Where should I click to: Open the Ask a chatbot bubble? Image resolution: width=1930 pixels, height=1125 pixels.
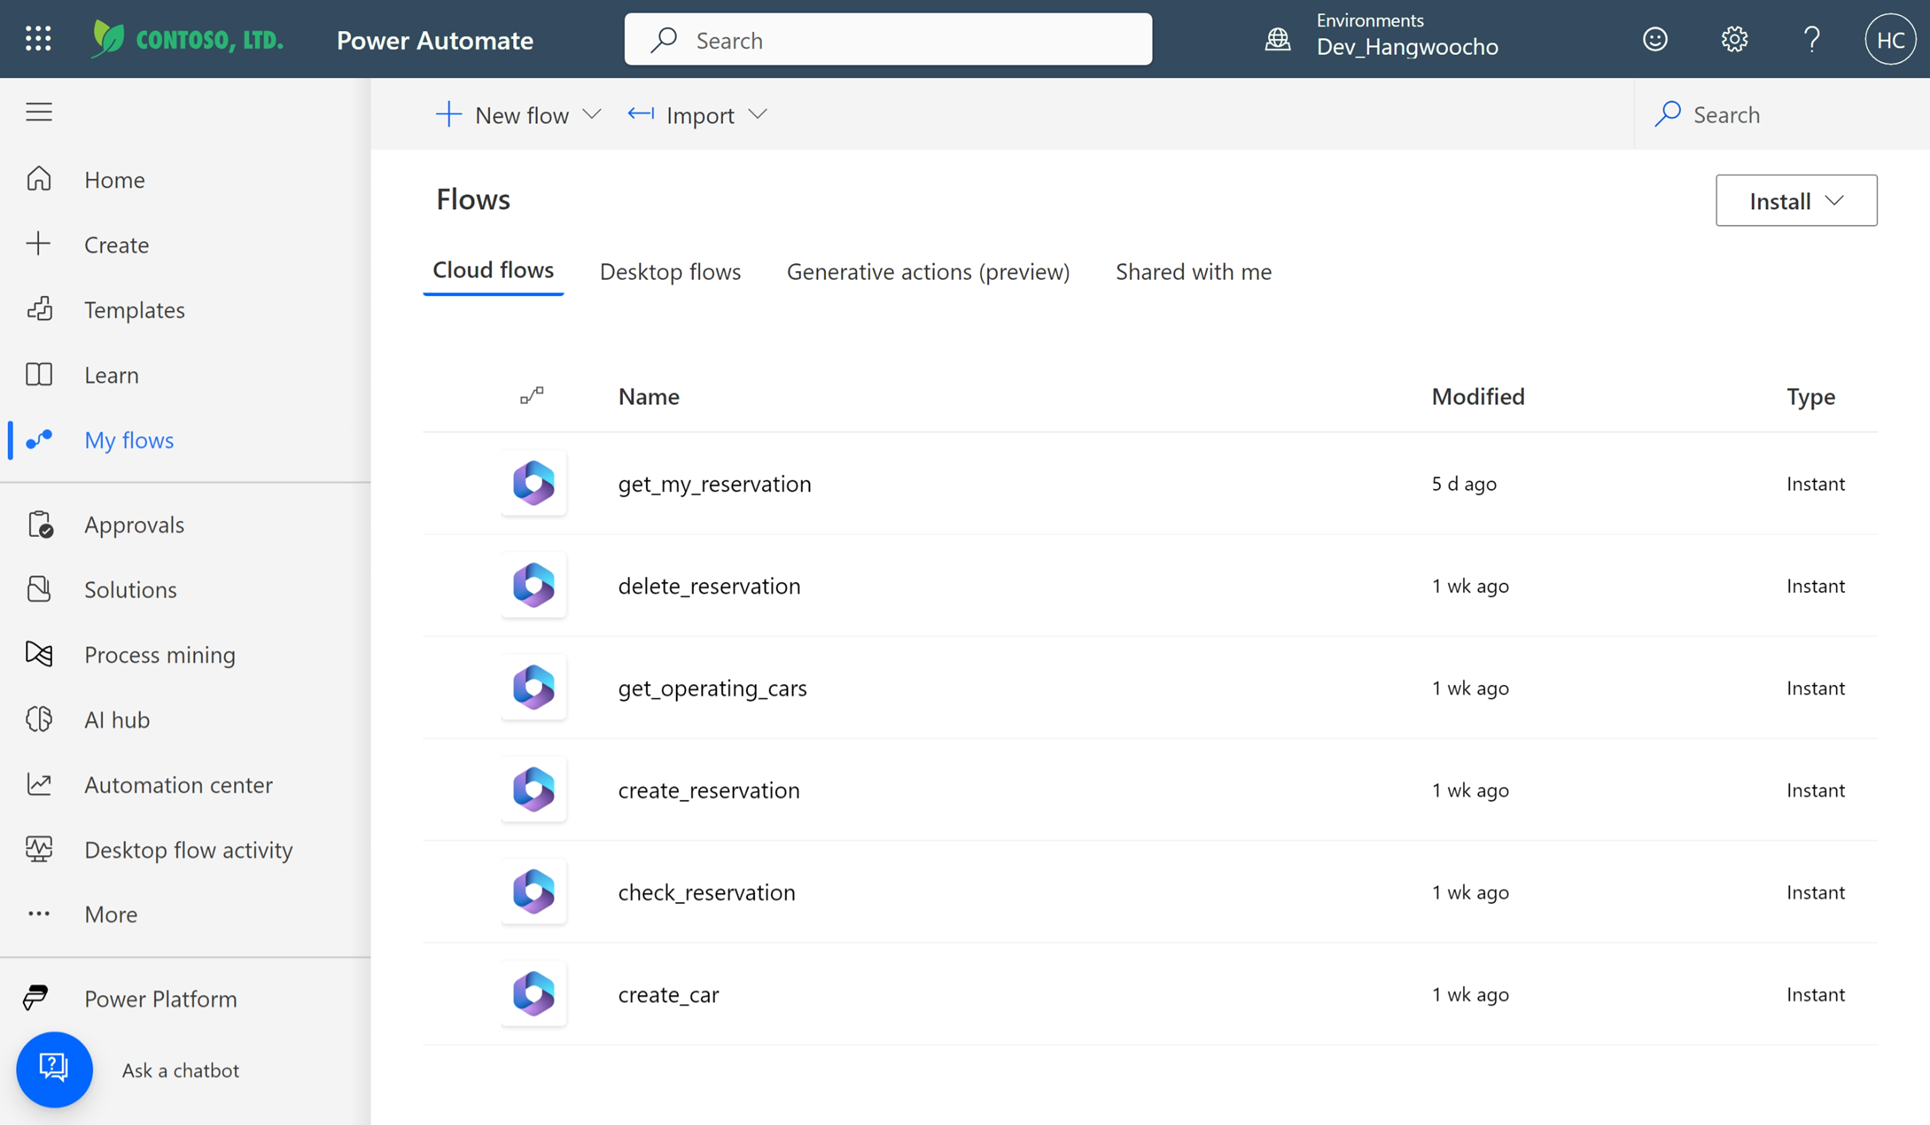click(54, 1069)
